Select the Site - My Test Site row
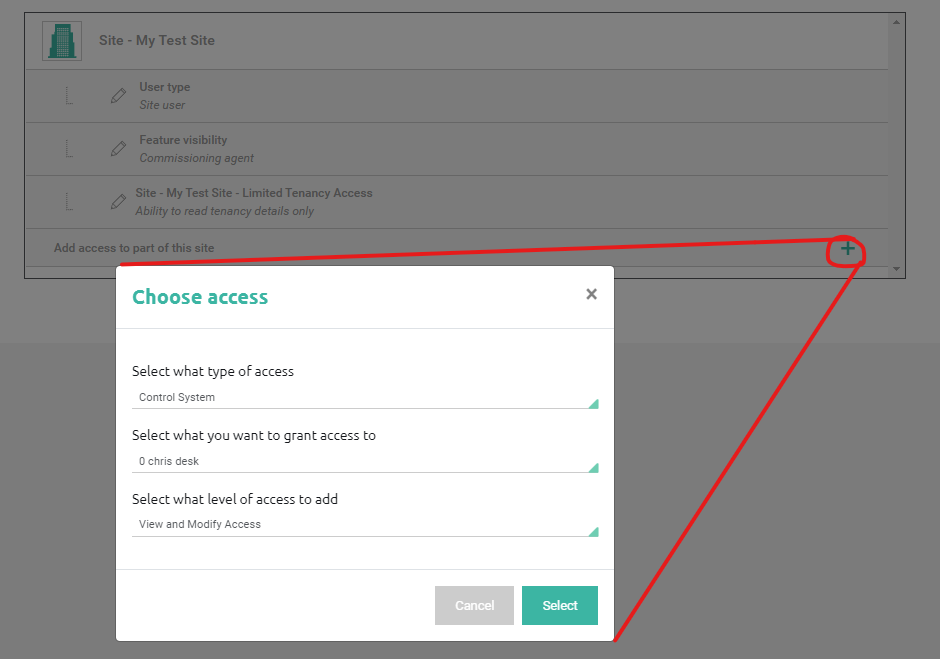Screen dimensions: 940x659 [x=457, y=41]
